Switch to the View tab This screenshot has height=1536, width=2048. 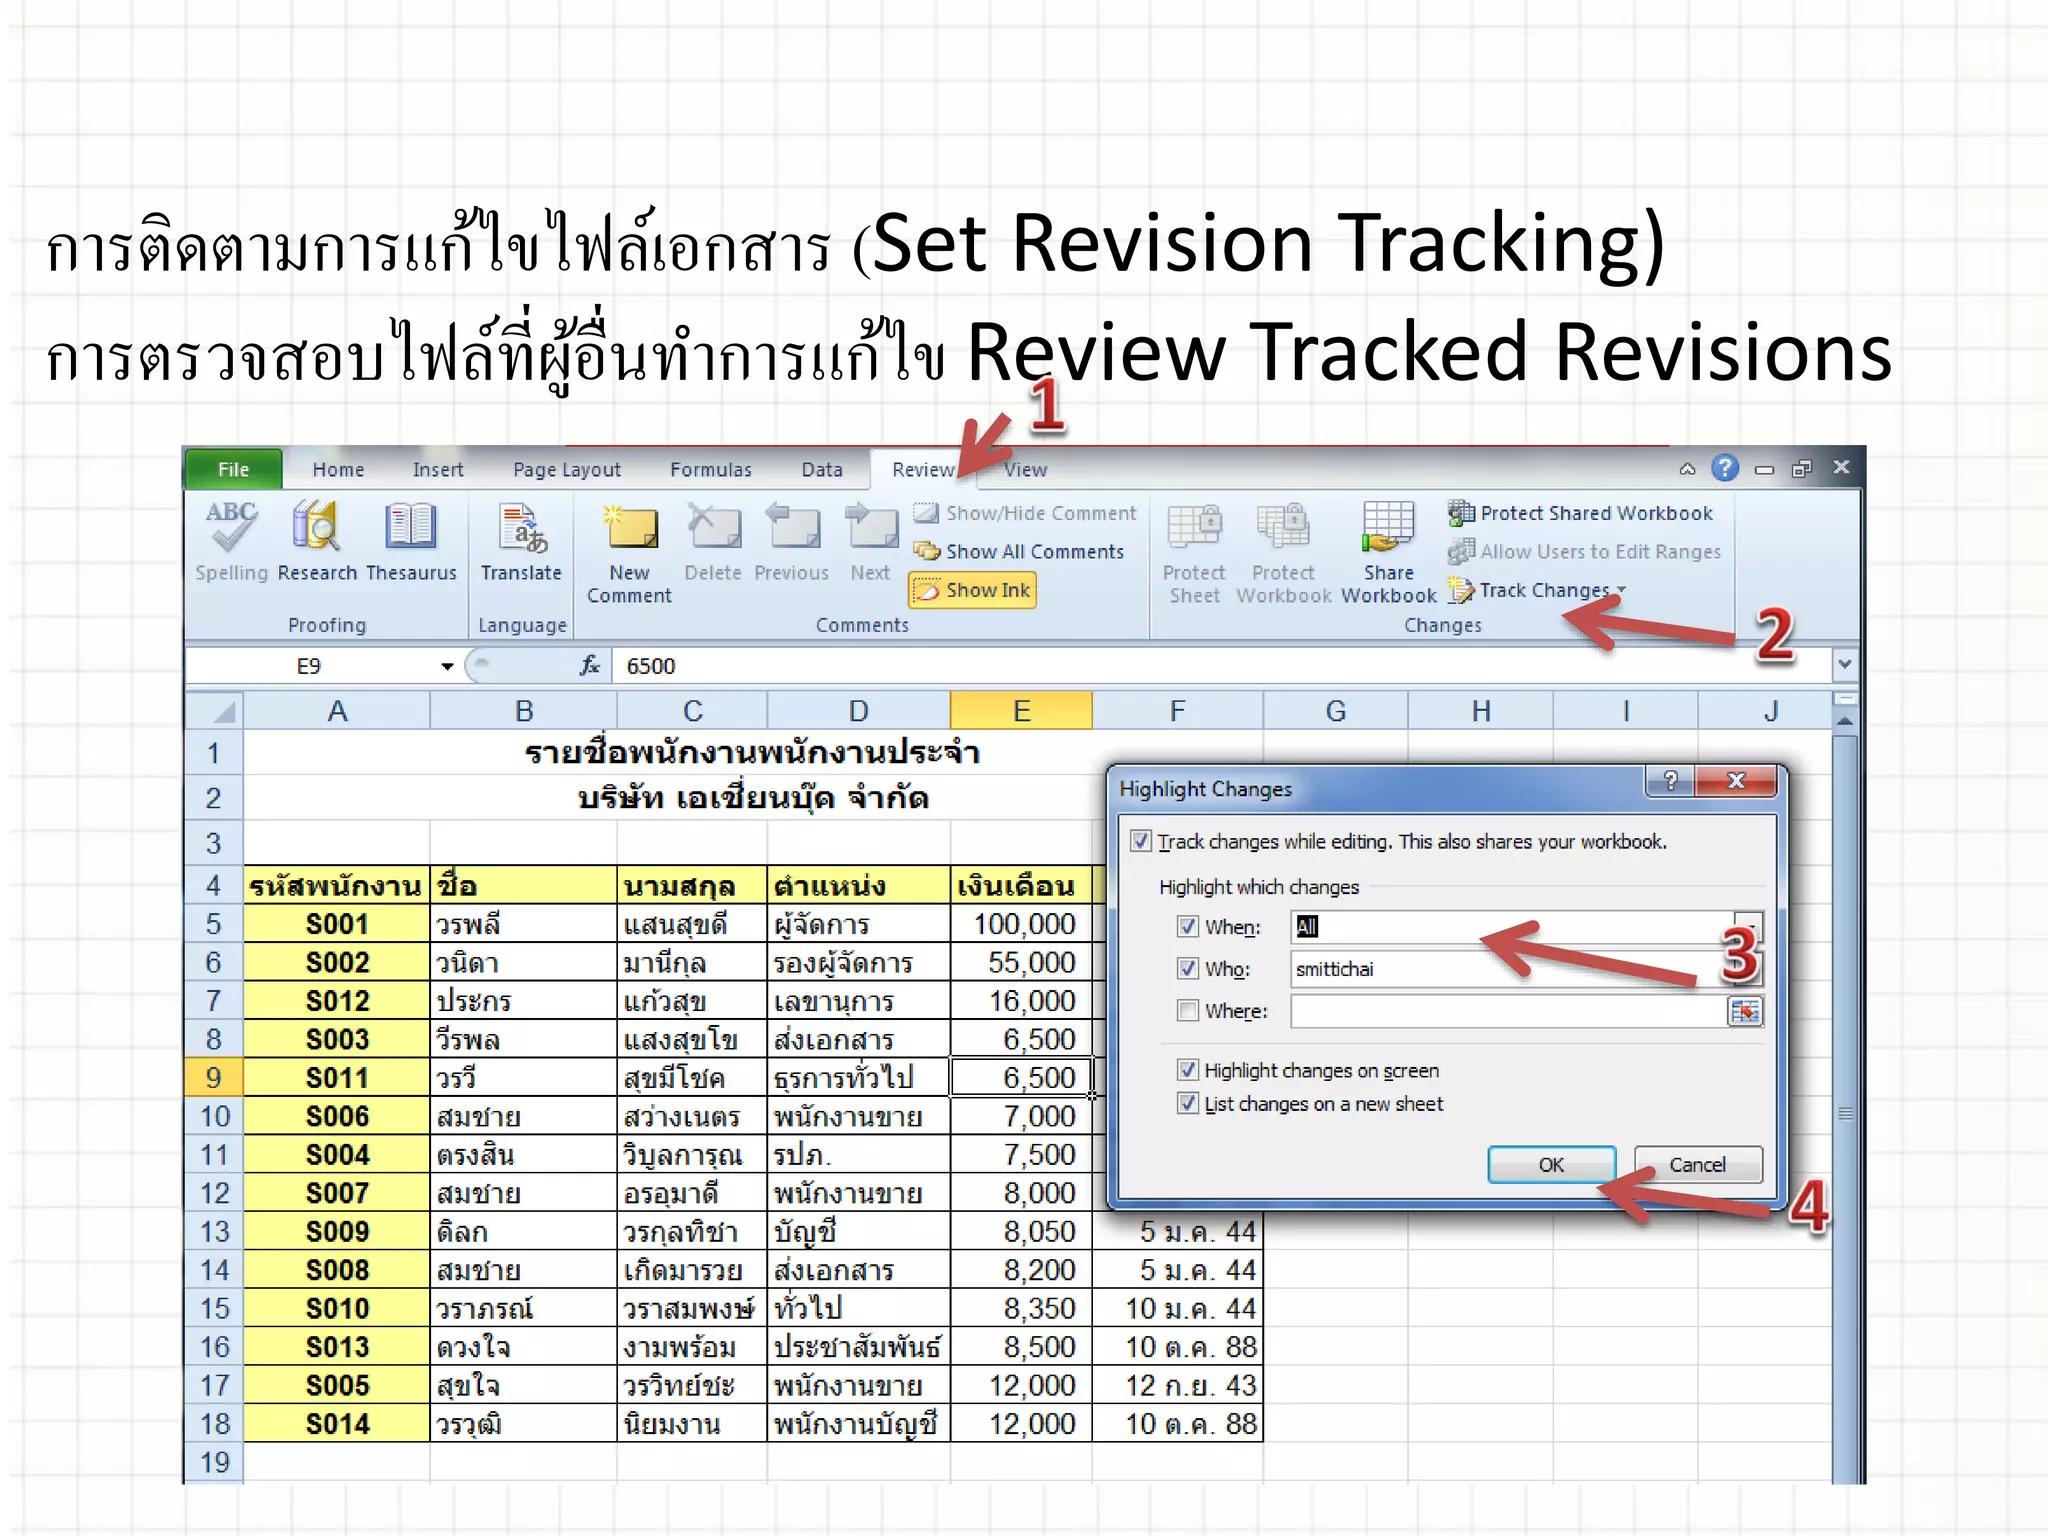1025,469
